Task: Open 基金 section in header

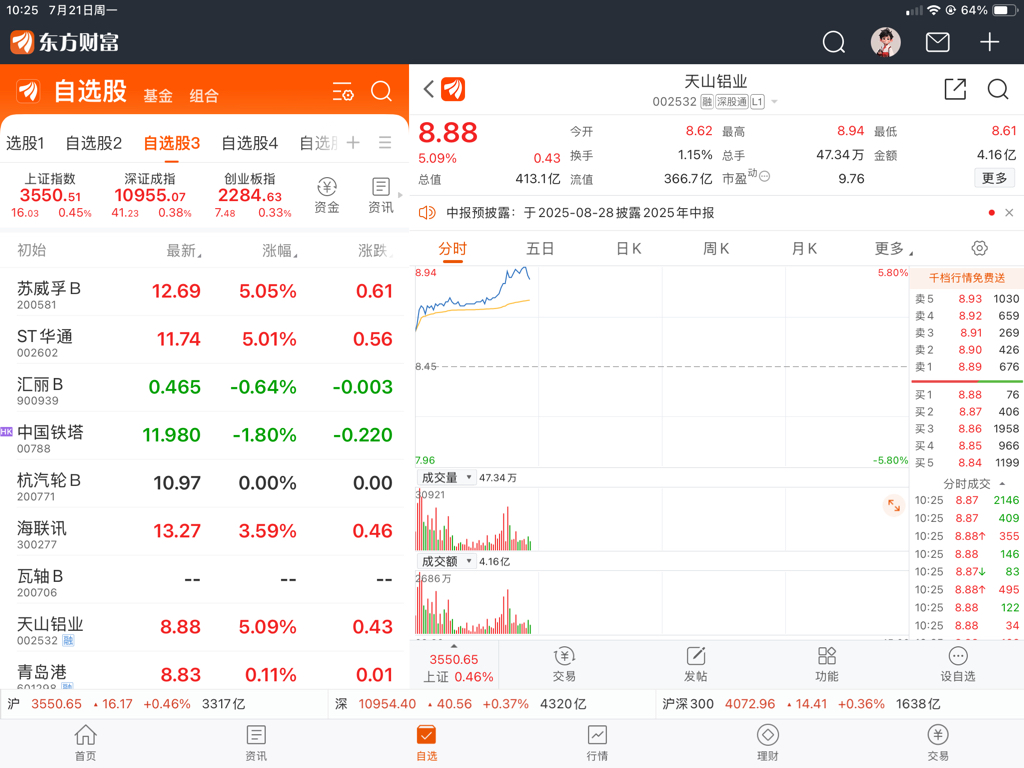Action: point(158,96)
